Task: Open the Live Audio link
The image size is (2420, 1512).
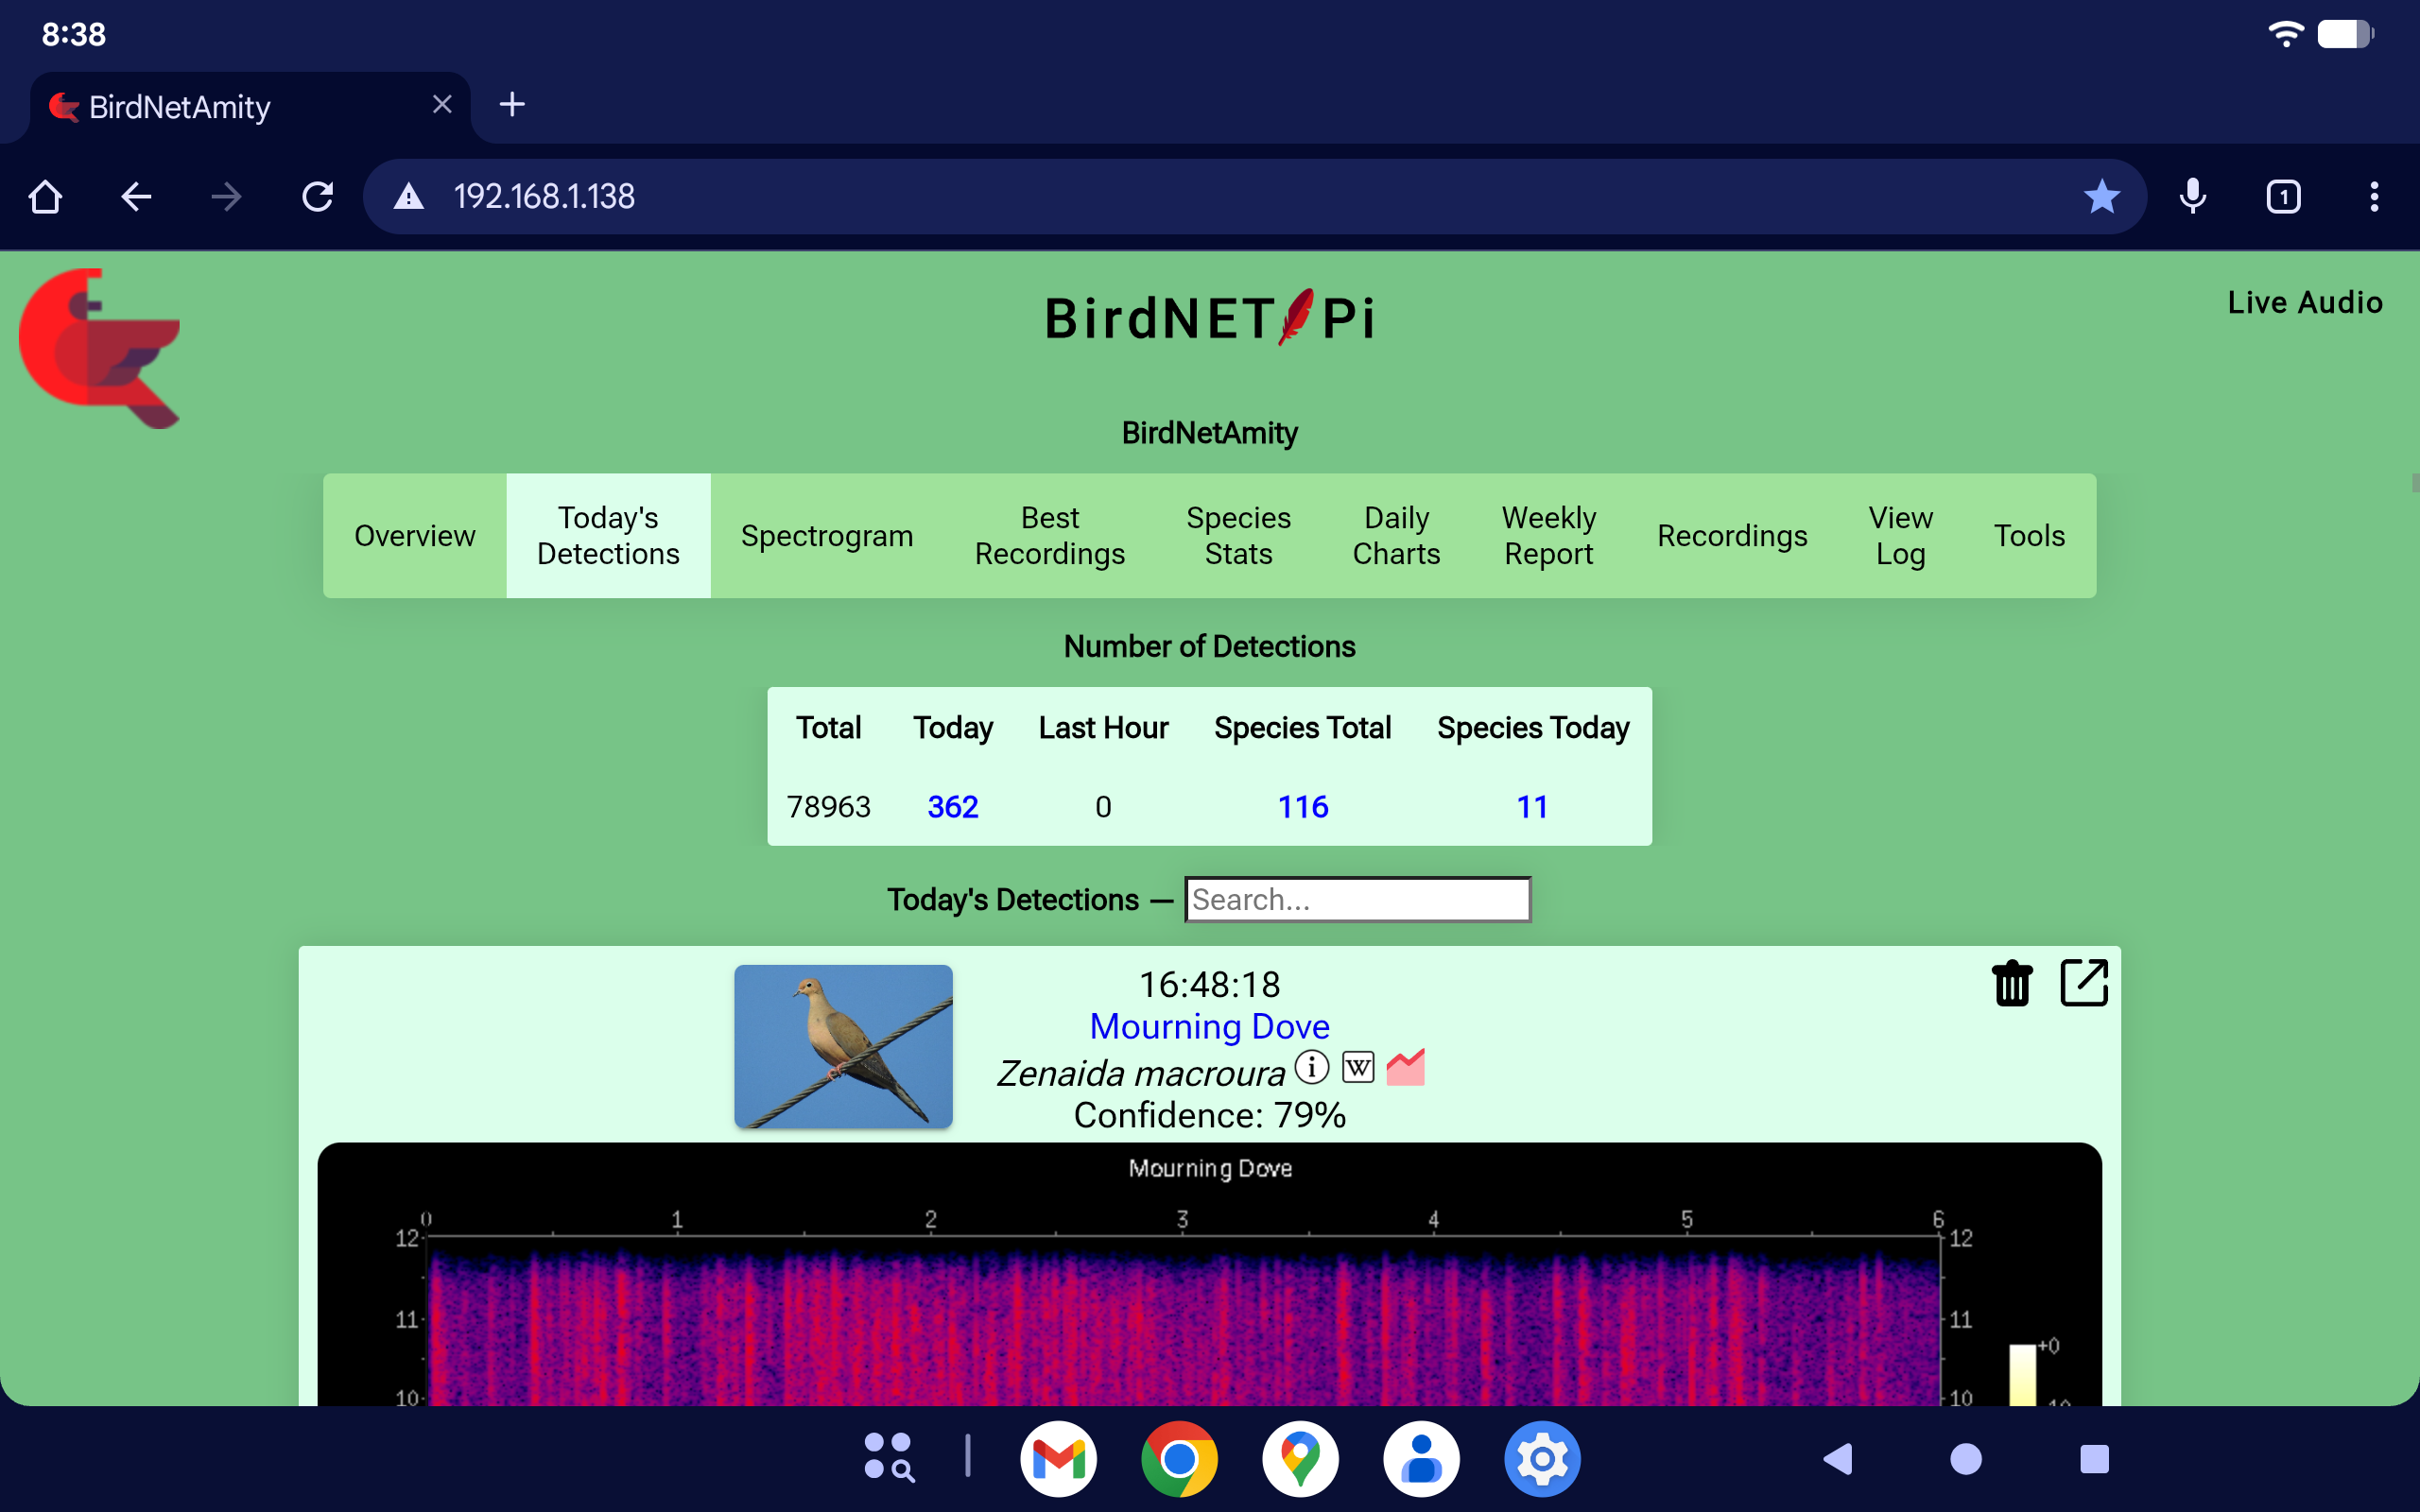Action: click(2304, 302)
